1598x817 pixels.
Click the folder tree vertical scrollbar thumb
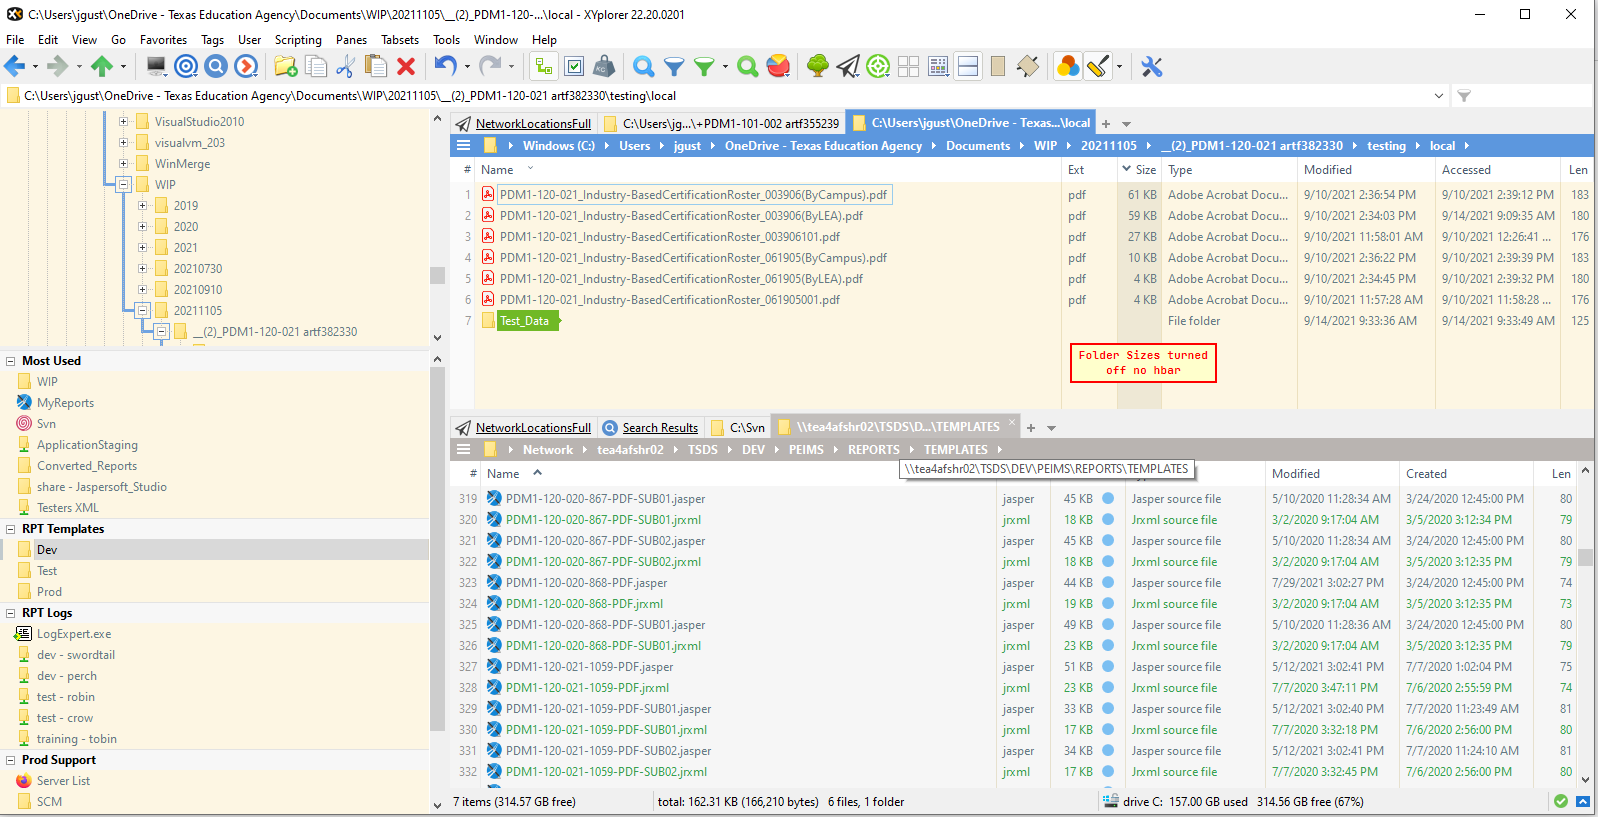tap(437, 275)
